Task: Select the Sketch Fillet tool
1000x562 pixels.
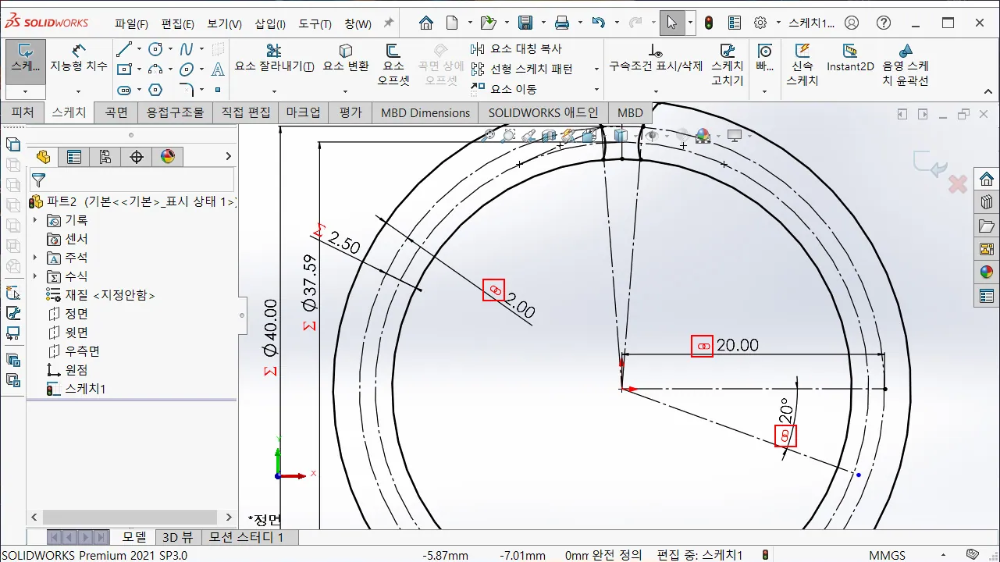Action: (186, 89)
